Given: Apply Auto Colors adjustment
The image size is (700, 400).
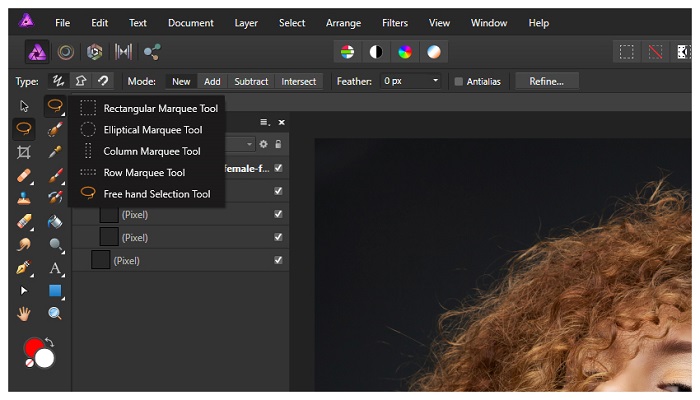Looking at the screenshot, I should [x=405, y=52].
